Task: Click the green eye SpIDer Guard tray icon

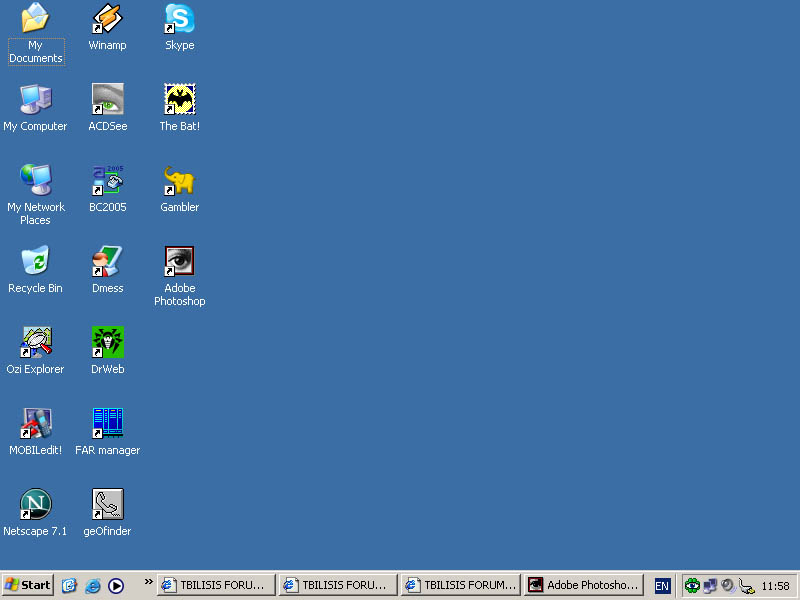Action: (692, 585)
